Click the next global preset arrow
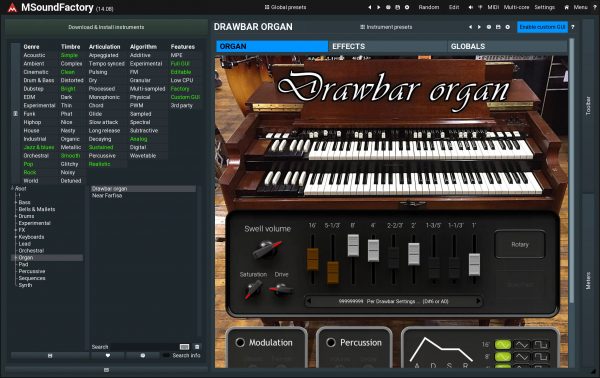The image size is (600, 378). 379,7
